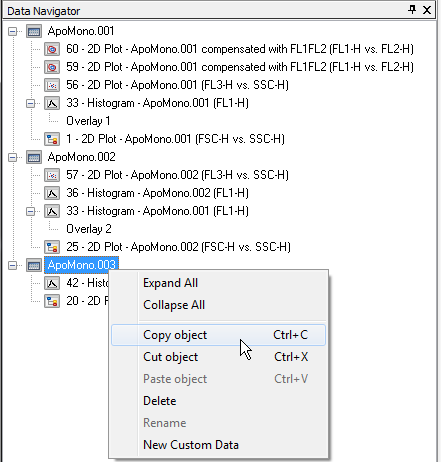Click Delete in the context menu

pyautogui.click(x=218, y=401)
